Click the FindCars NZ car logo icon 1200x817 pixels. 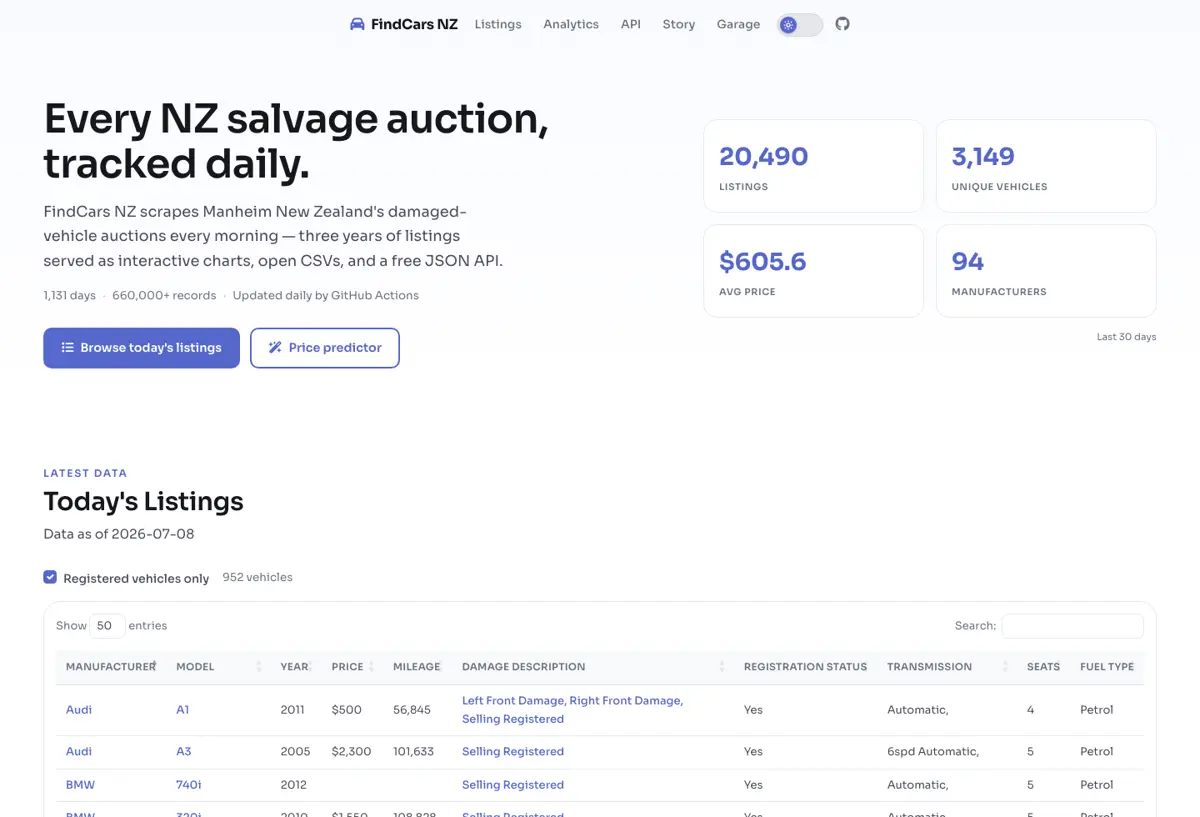(x=357, y=24)
